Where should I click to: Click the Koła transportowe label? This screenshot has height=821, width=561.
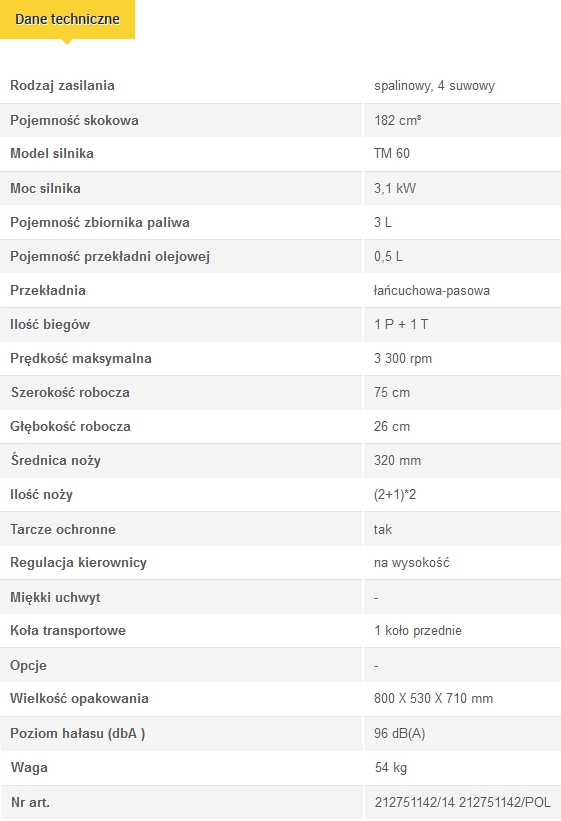point(68,630)
